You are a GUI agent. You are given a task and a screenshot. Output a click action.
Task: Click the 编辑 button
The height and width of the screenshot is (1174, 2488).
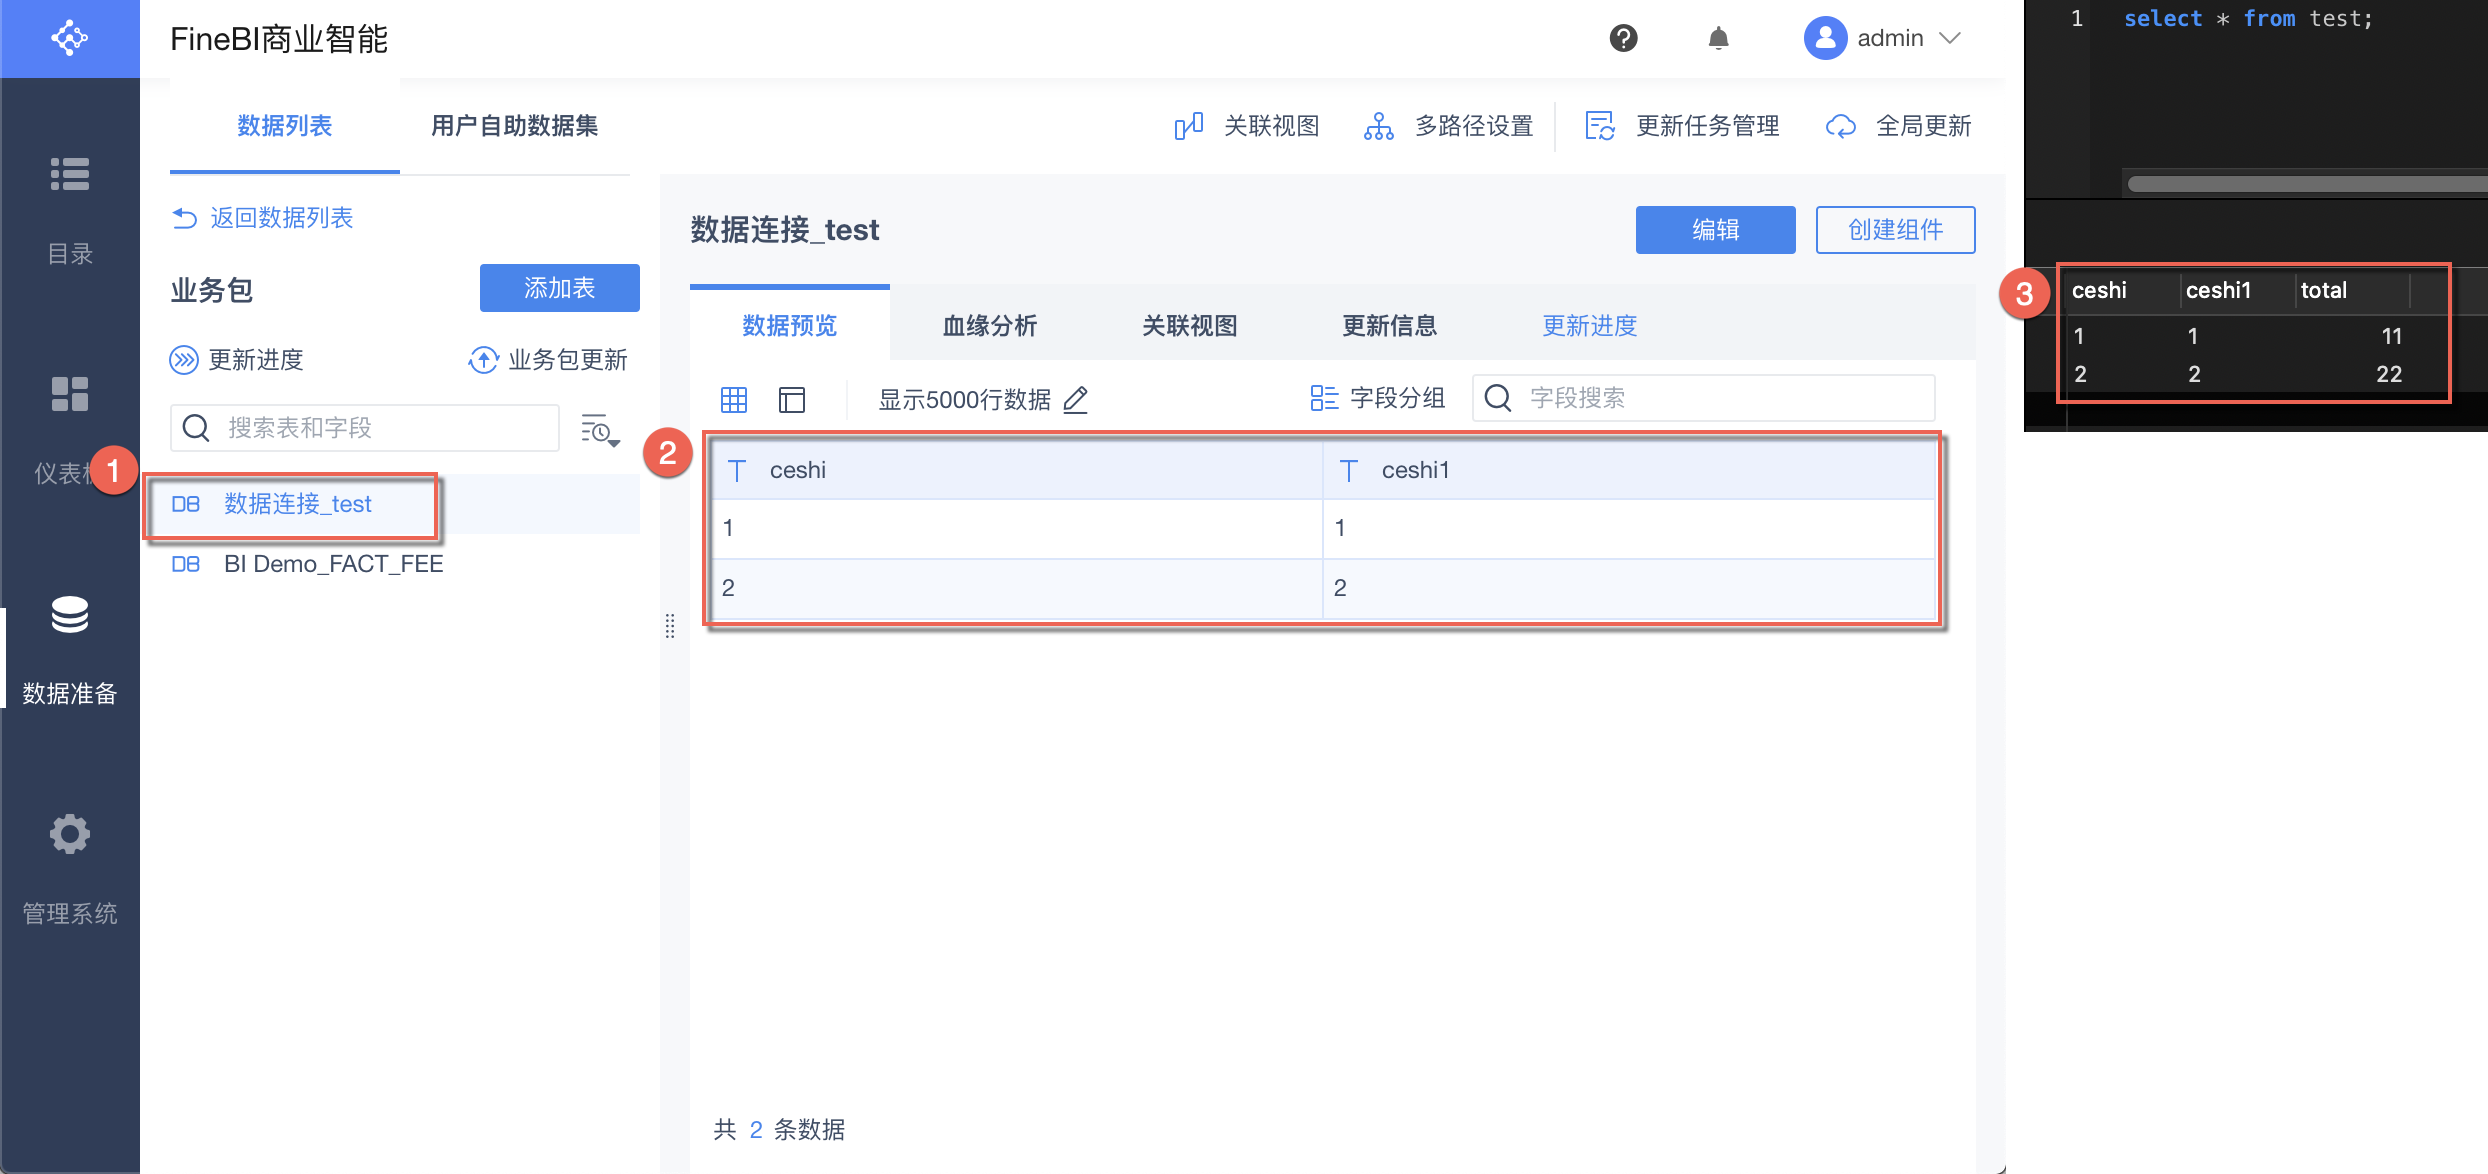[1715, 230]
